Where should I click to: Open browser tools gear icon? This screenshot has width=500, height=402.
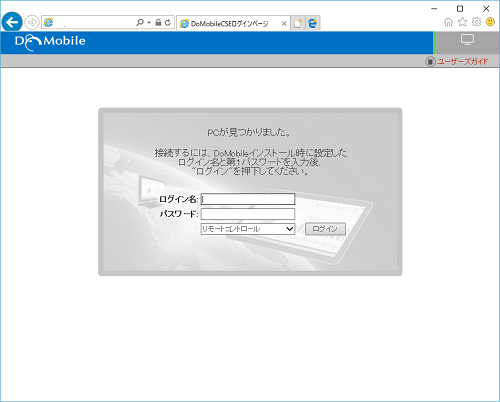[476, 22]
